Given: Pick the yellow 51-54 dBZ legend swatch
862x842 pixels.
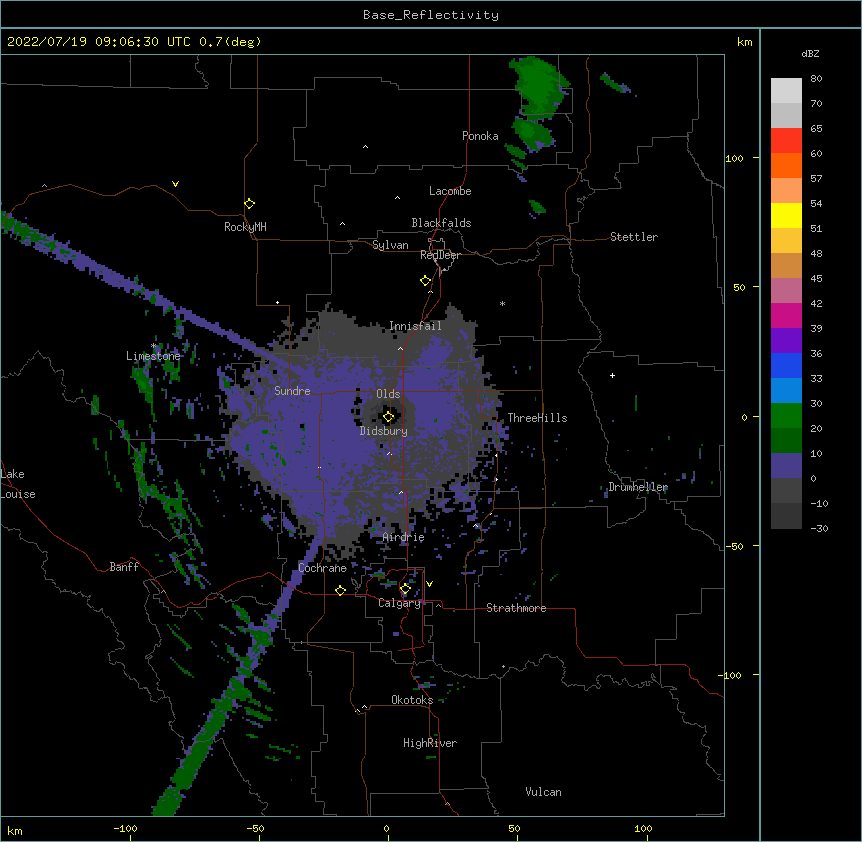Looking at the screenshot, I should pyautogui.click(x=786, y=215).
